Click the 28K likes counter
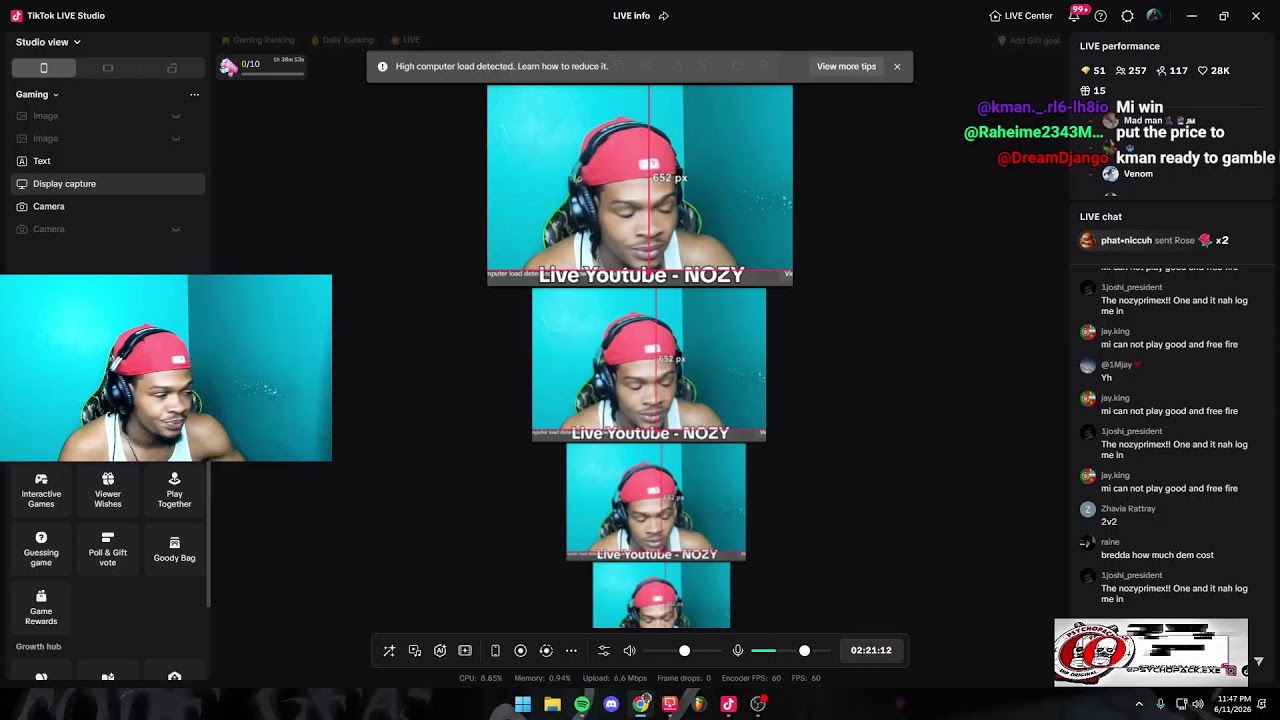 click(1214, 71)
